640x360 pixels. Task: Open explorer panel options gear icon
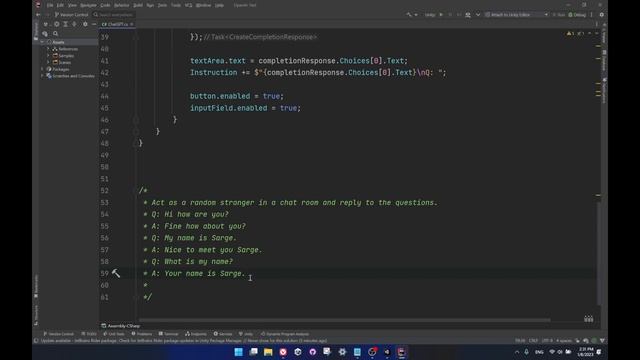(x=85, y=24)
